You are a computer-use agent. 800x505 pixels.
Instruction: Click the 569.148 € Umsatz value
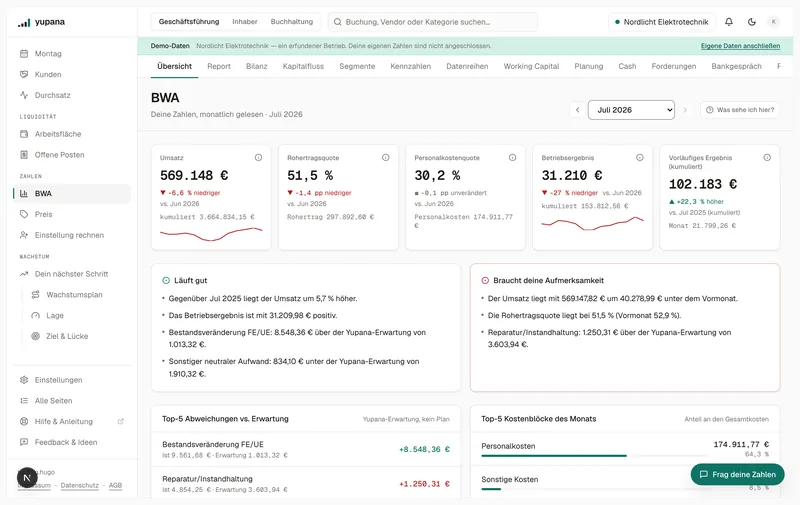click(194, 175)
